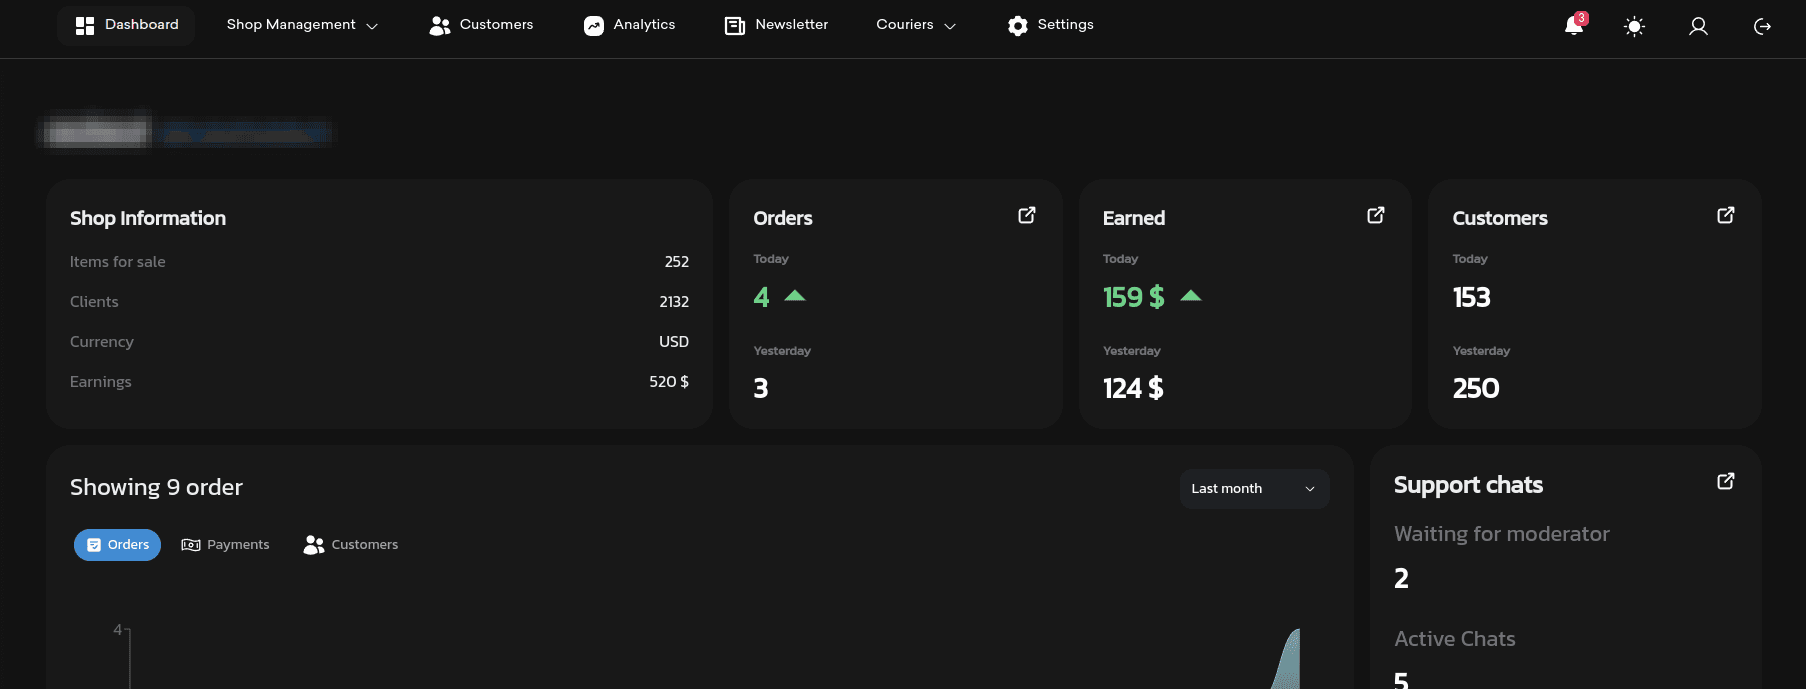The width and height of the screenshot is (1806, 689).
Task: Click Orders yesterday value 3
Action: pyautogui.click(x=761, y=388)
